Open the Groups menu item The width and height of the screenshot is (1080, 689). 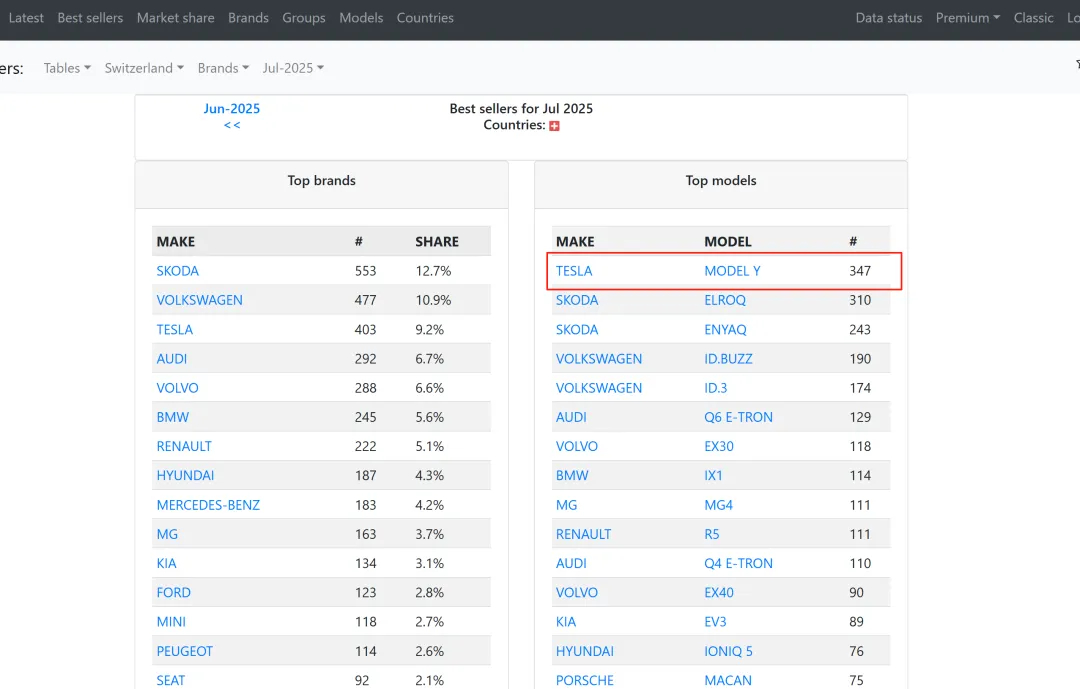(304, 18)
